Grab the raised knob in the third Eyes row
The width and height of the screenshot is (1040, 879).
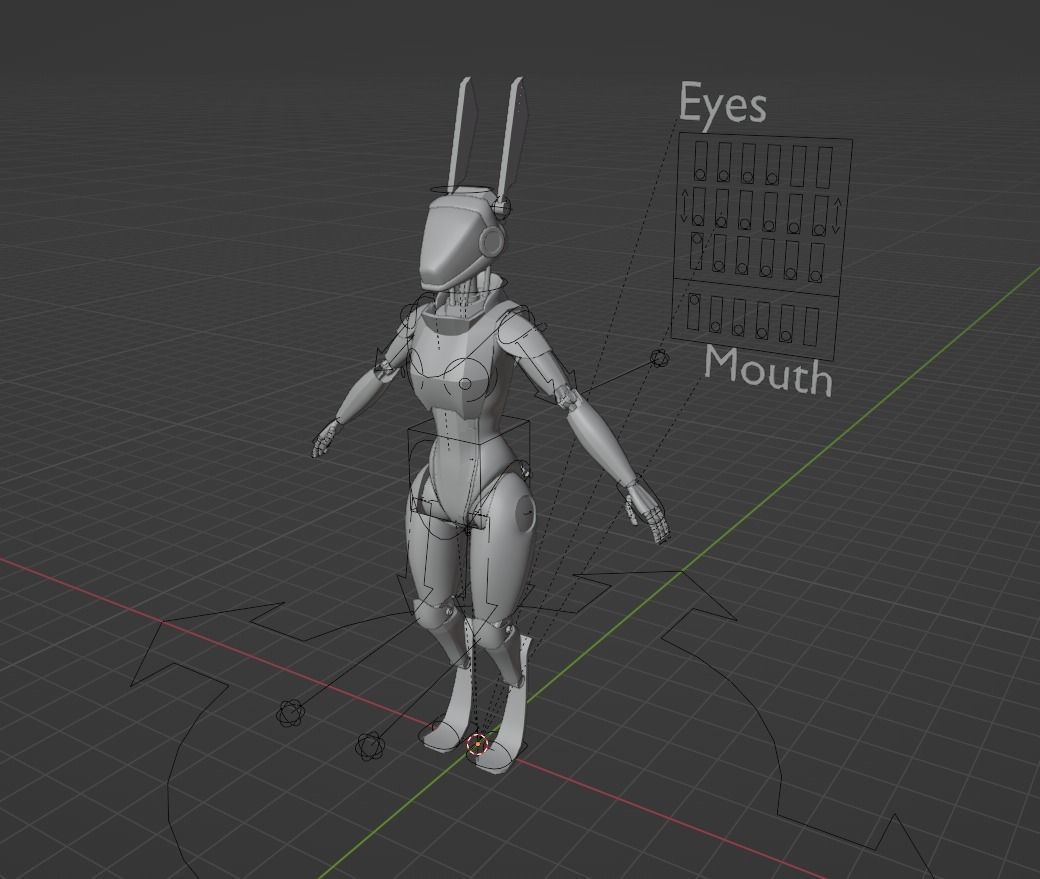(696, 237)
